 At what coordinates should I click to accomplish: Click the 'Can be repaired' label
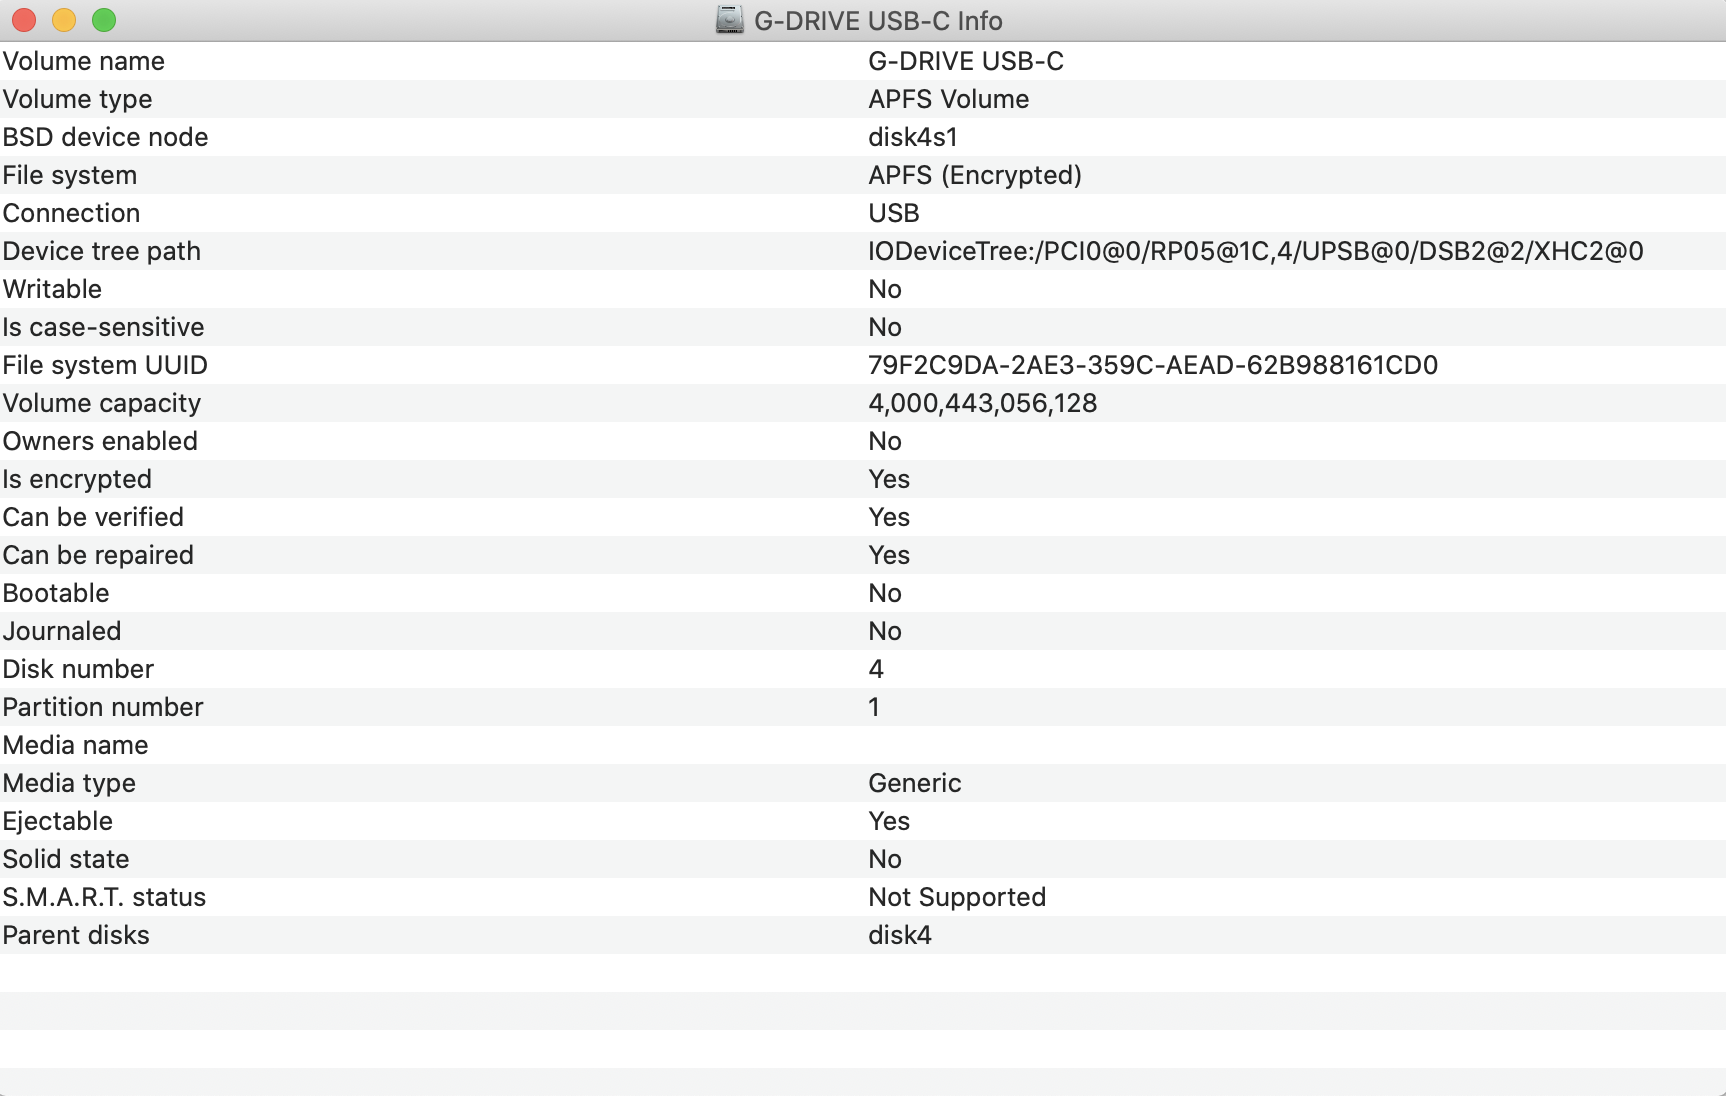[x=99, y=555]
